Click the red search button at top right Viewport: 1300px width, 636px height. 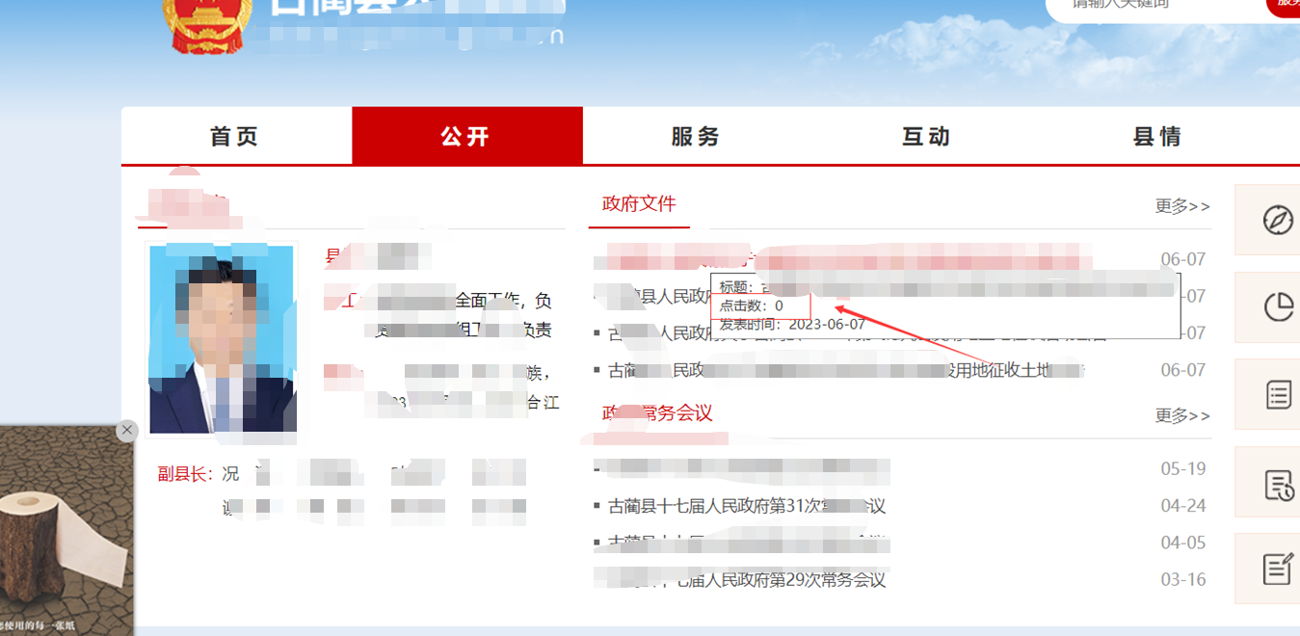[x=1284, y=5]
